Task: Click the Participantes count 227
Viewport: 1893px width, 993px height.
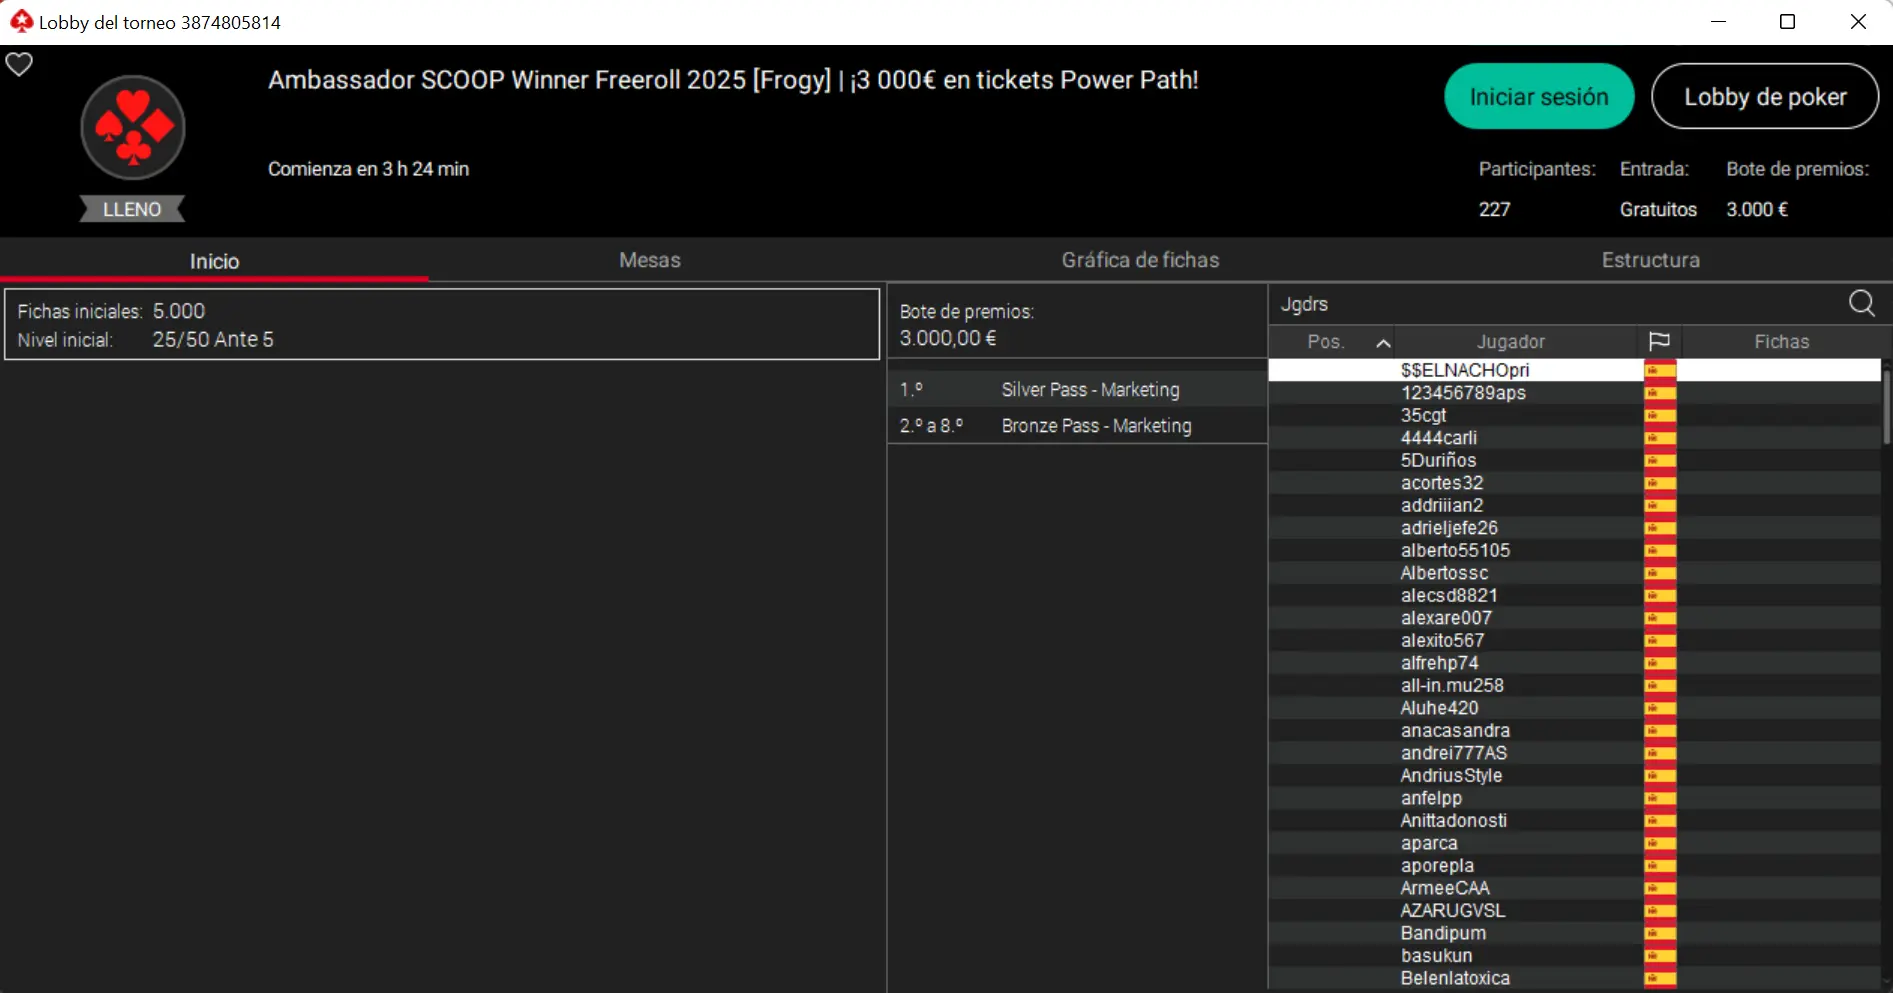Action: point(1494,209)
